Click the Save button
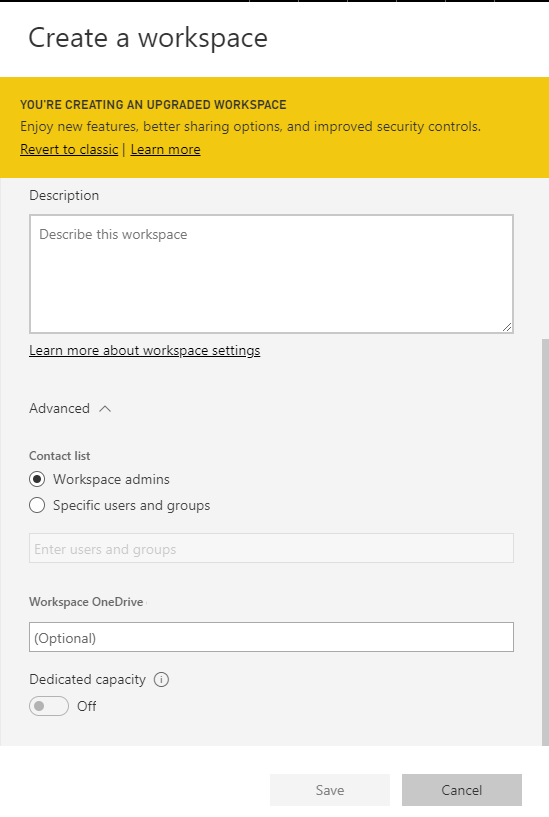 330,790
